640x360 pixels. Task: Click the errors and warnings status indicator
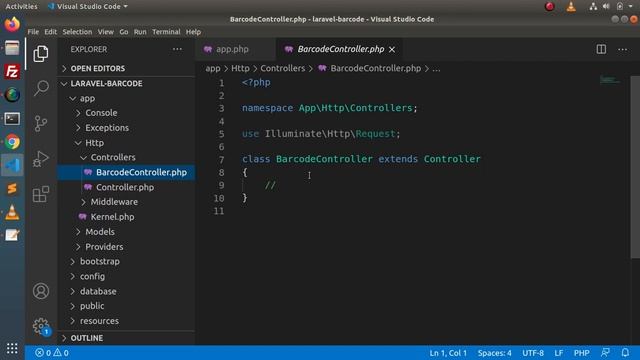click(52, 353)
